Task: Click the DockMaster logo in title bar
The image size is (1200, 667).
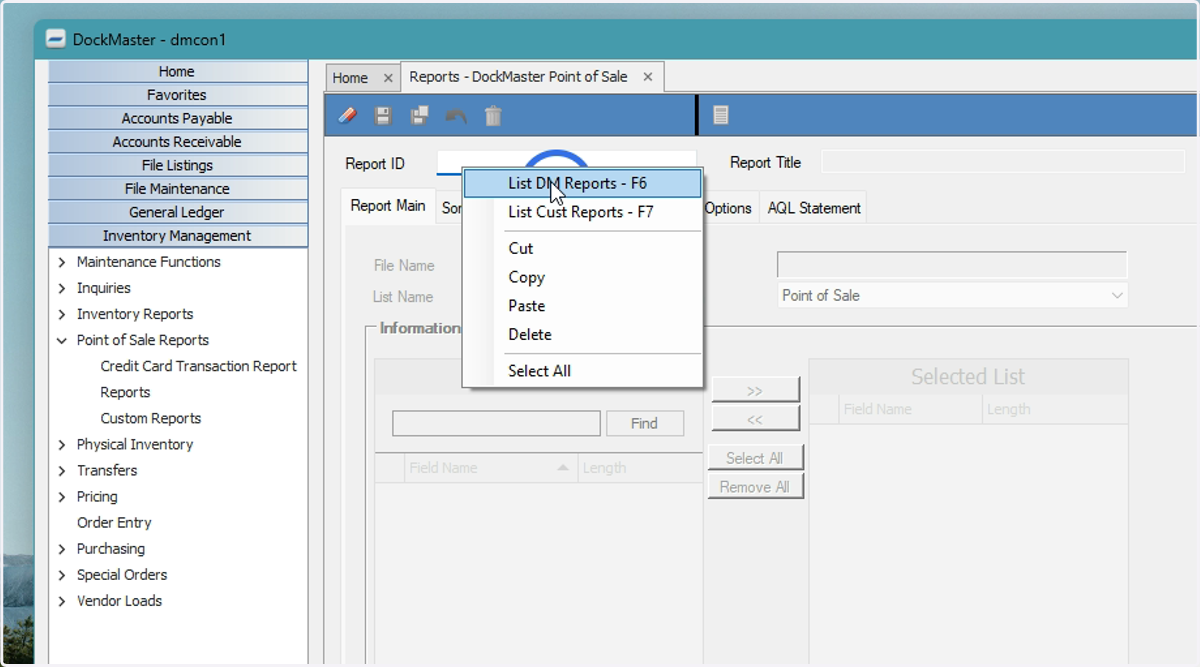Action: pos(55,40)
